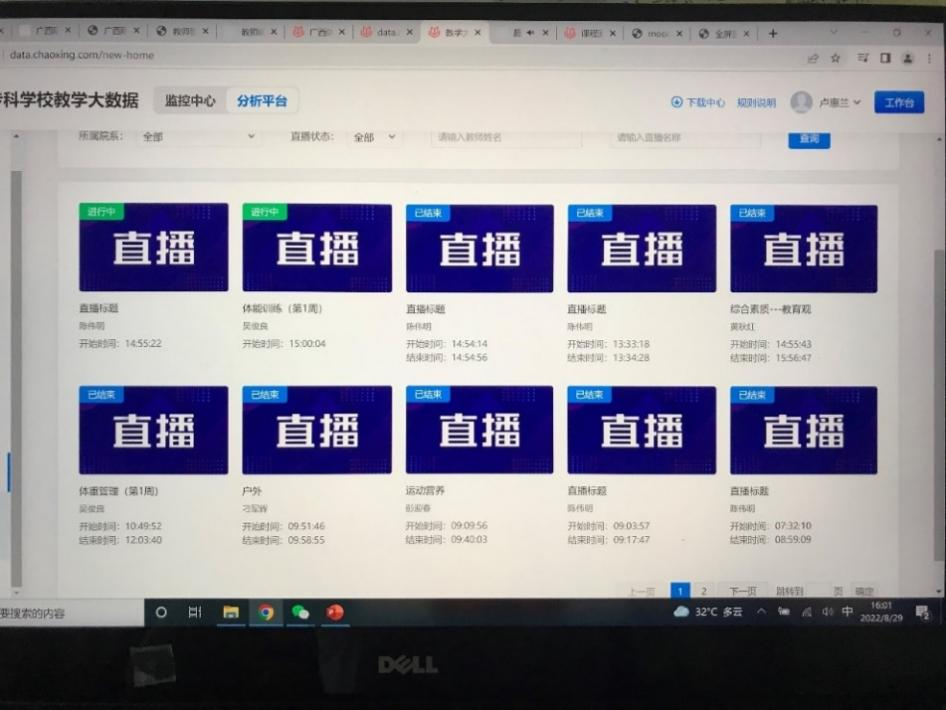Click the blue 查询 button
This screenshot has height=710, width=946.
coord(808,139)
